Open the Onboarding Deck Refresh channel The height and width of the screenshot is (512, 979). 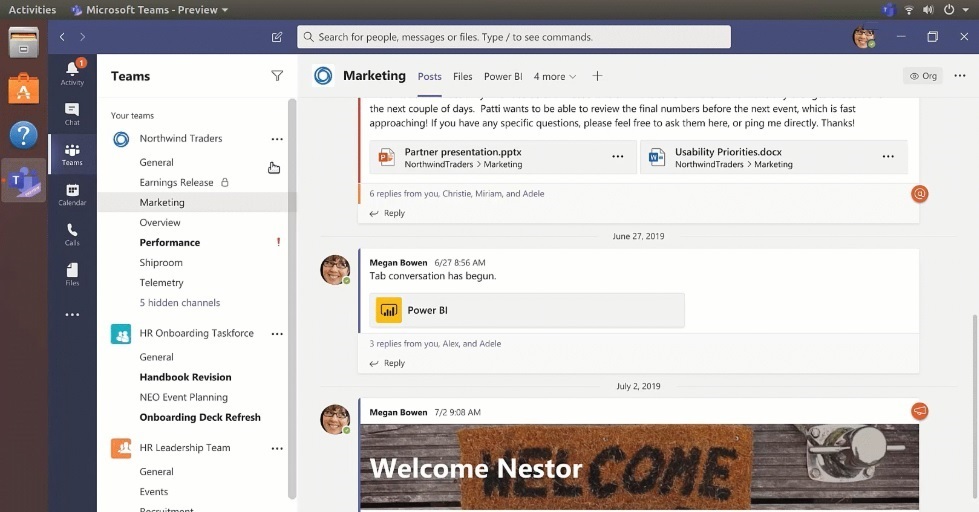[x=200, y=417]
